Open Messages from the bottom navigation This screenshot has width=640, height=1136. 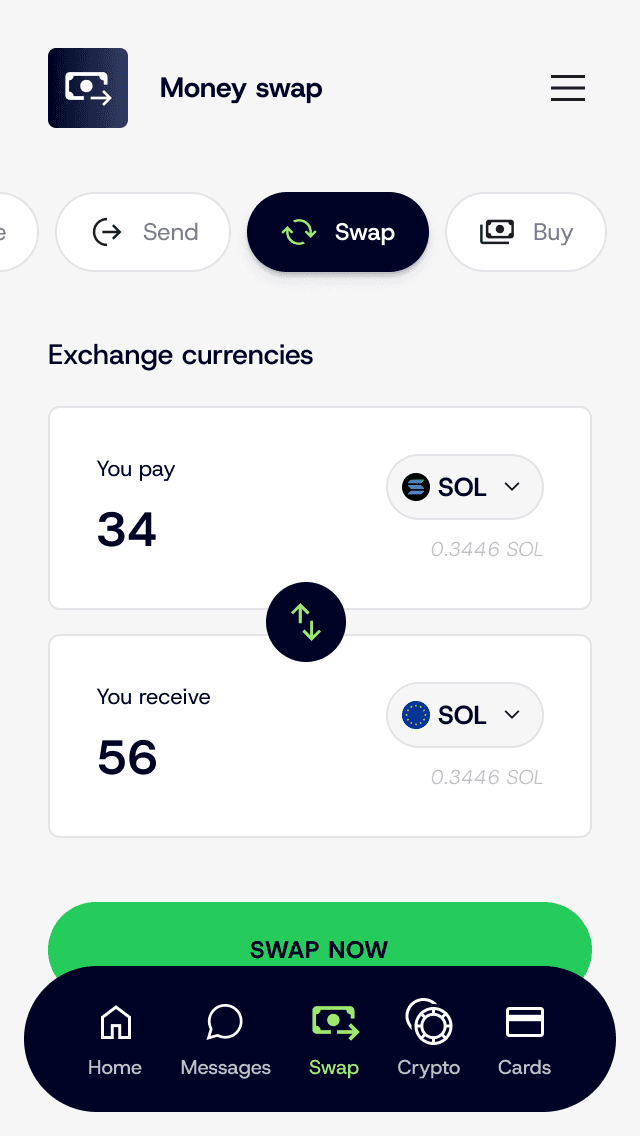pyautogui.click(x=224, y=1022)
